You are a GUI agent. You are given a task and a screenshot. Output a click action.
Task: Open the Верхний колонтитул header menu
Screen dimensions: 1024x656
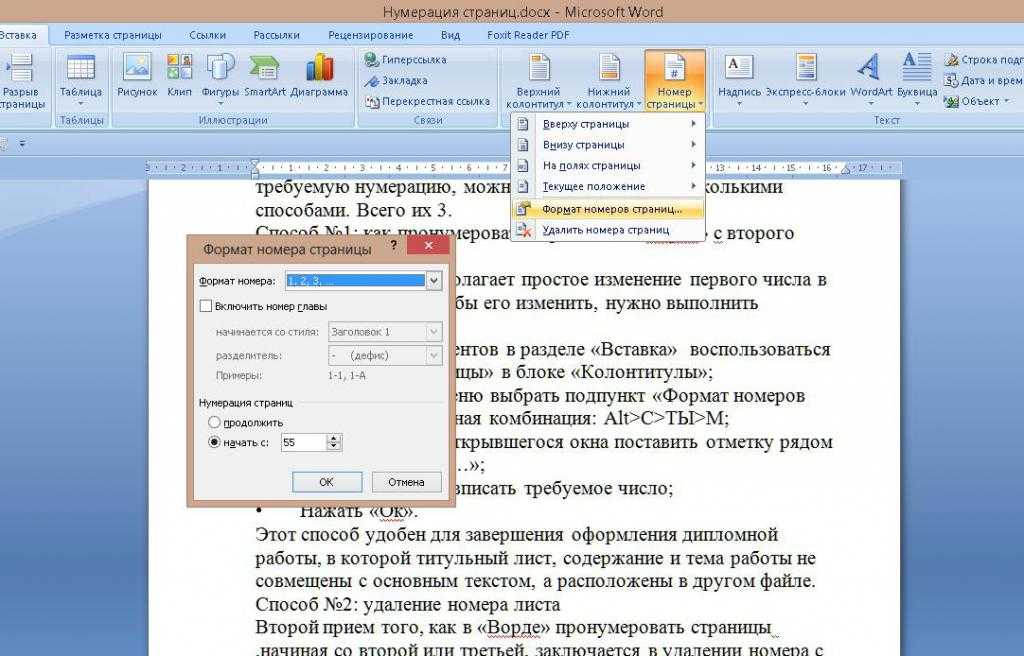pyautogui.click(x=538, y=82)
